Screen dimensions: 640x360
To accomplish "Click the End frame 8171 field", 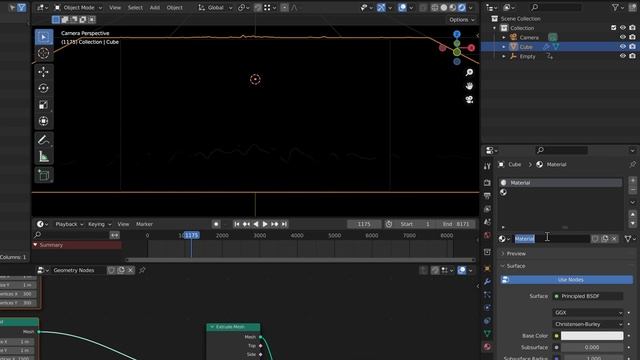I will tap(456, 224).
